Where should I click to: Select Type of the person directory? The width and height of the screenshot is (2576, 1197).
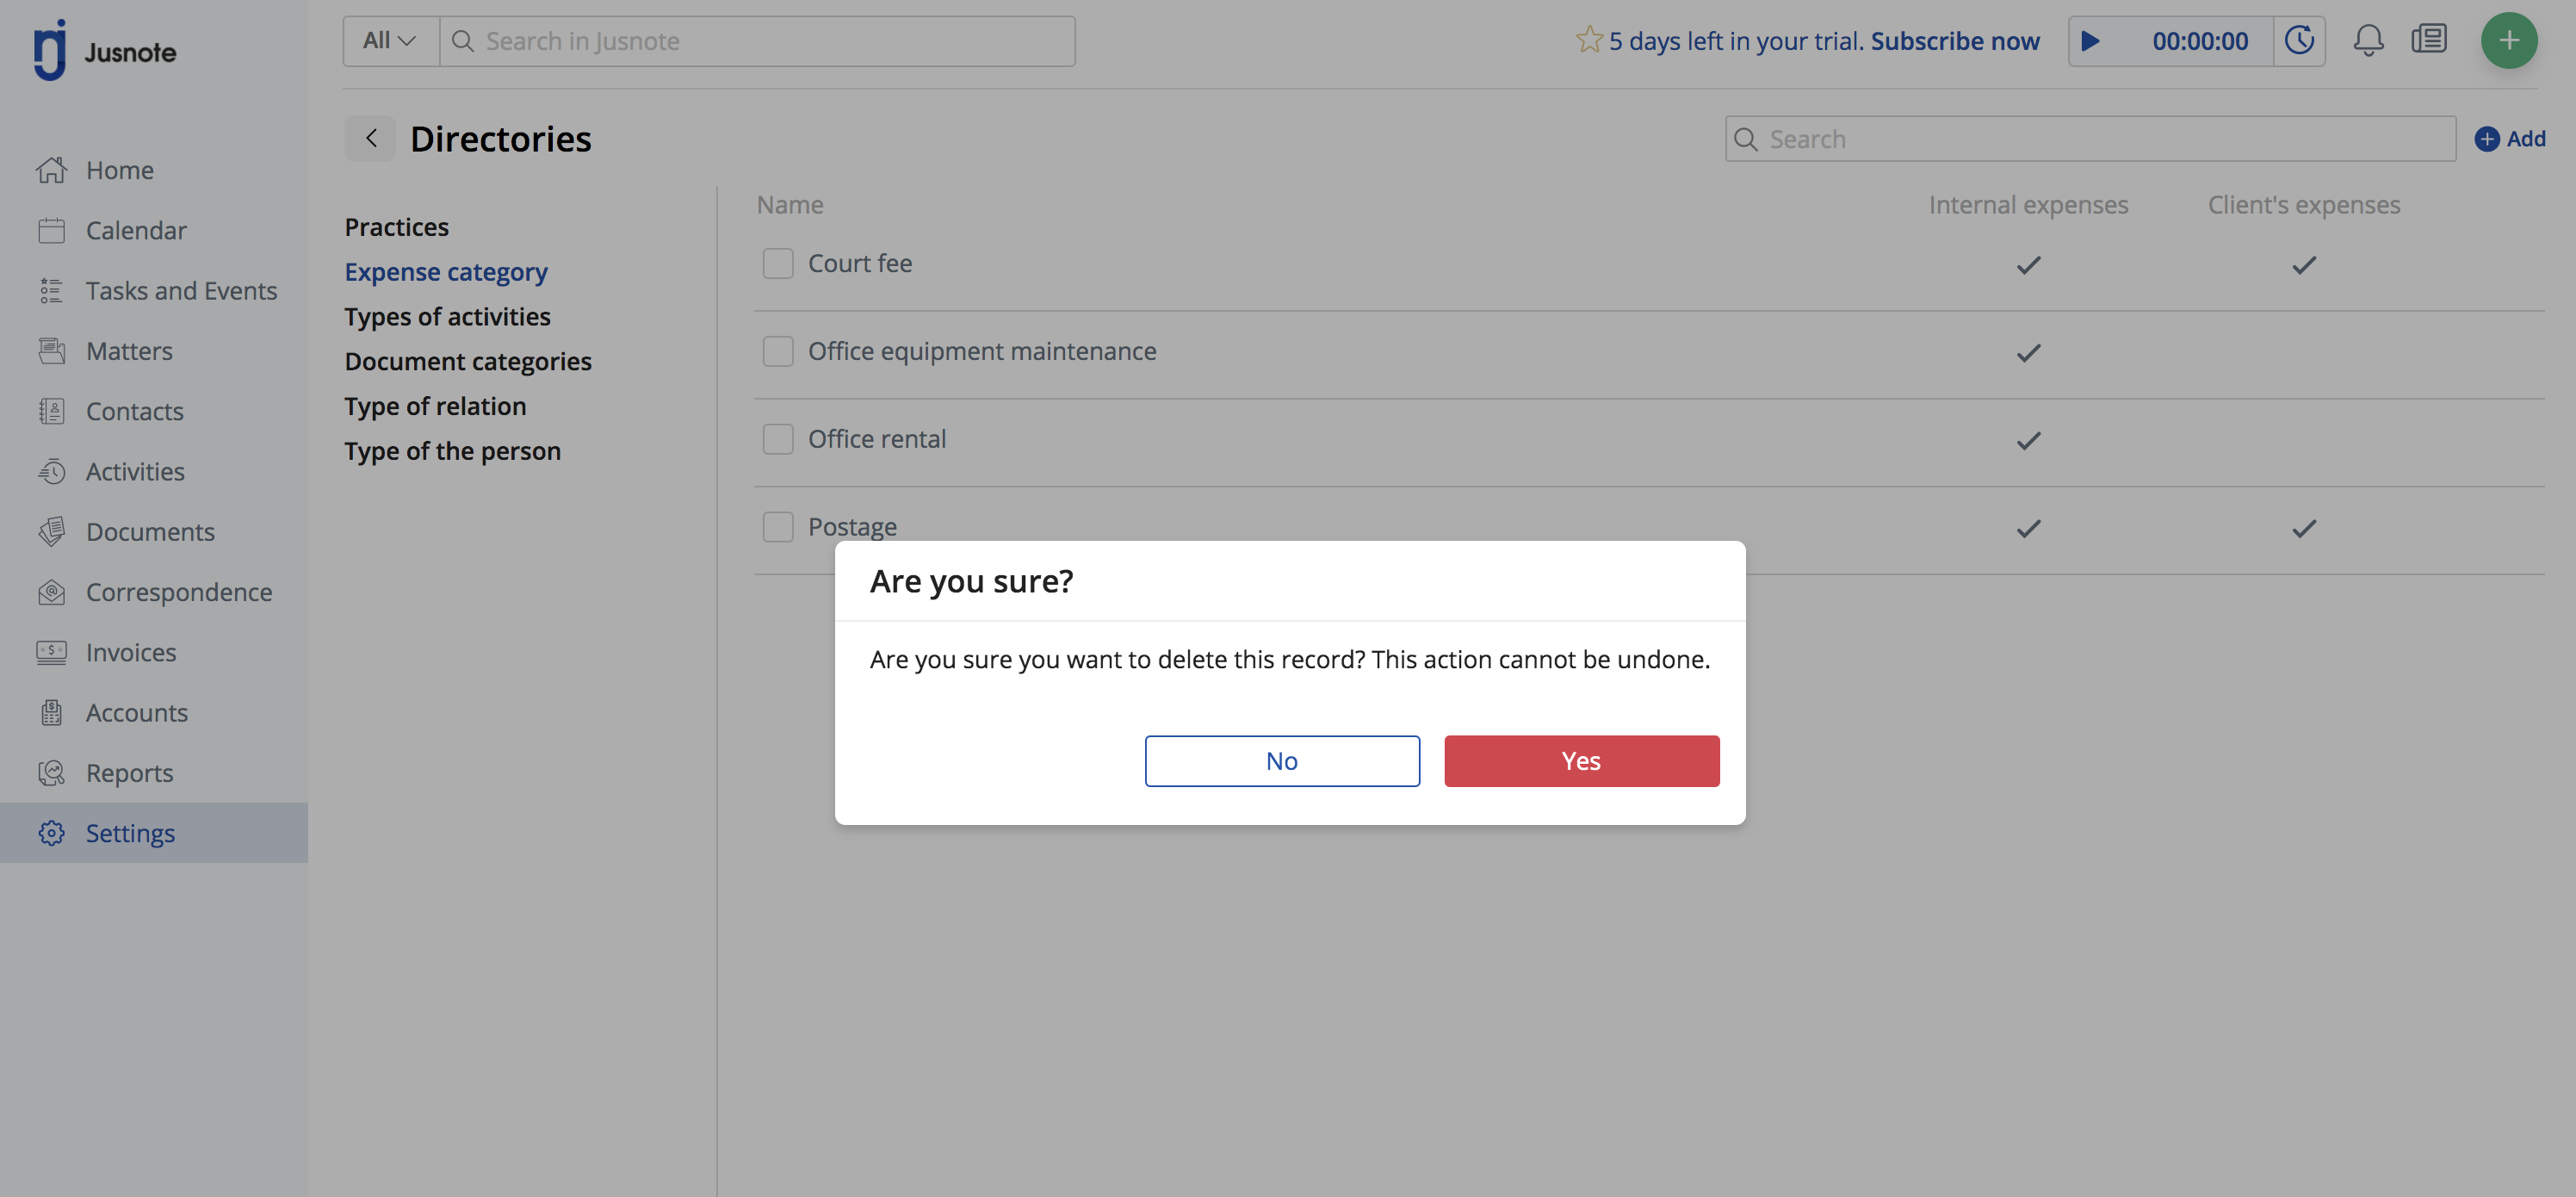(452, 451)
